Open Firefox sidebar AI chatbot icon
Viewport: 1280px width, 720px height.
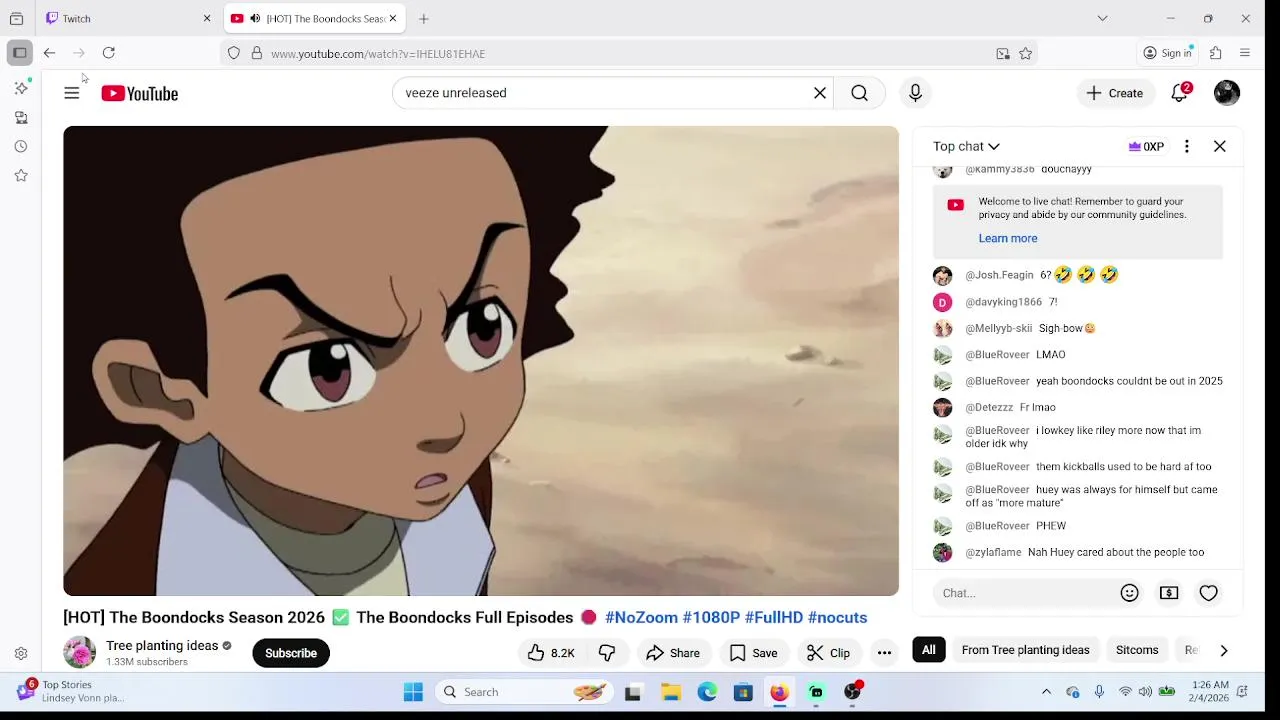click(x=21, y=88)
